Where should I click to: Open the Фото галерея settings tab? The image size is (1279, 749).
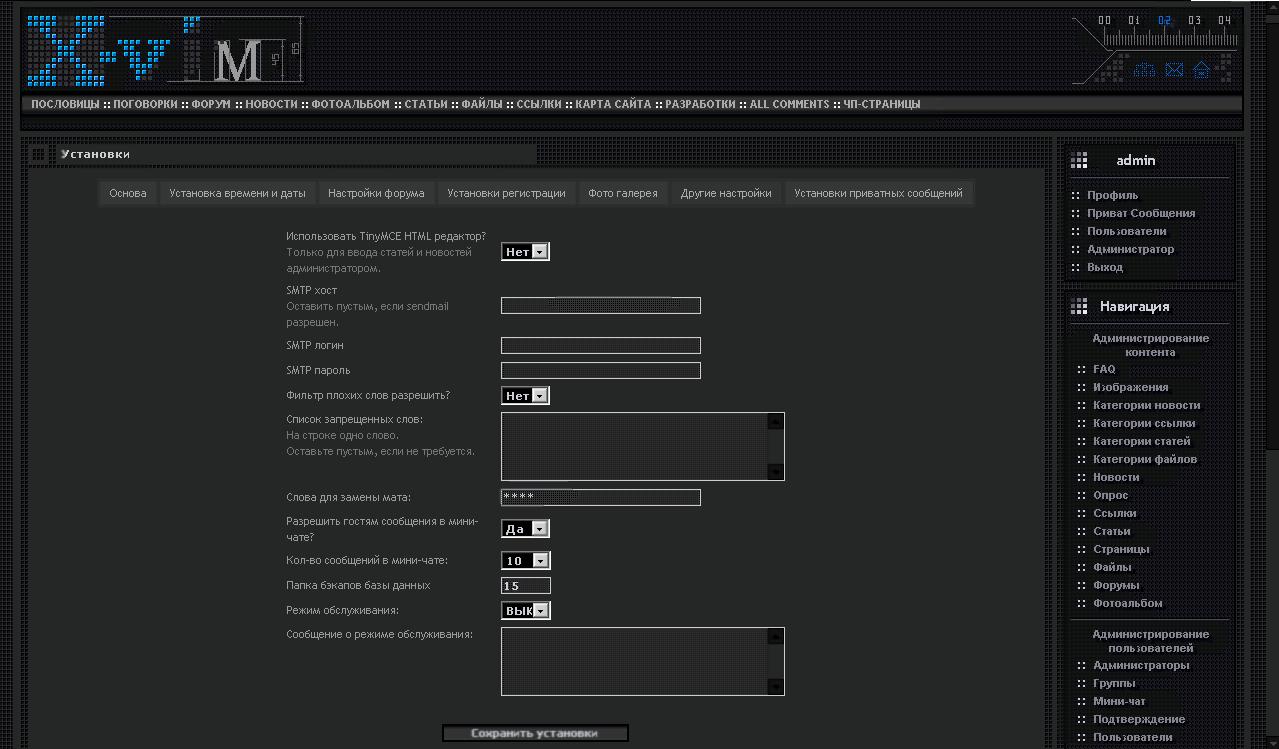click(x=622, y=193)
